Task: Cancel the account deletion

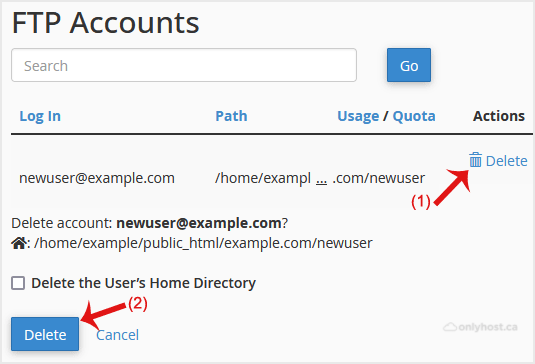Action: 117,335
